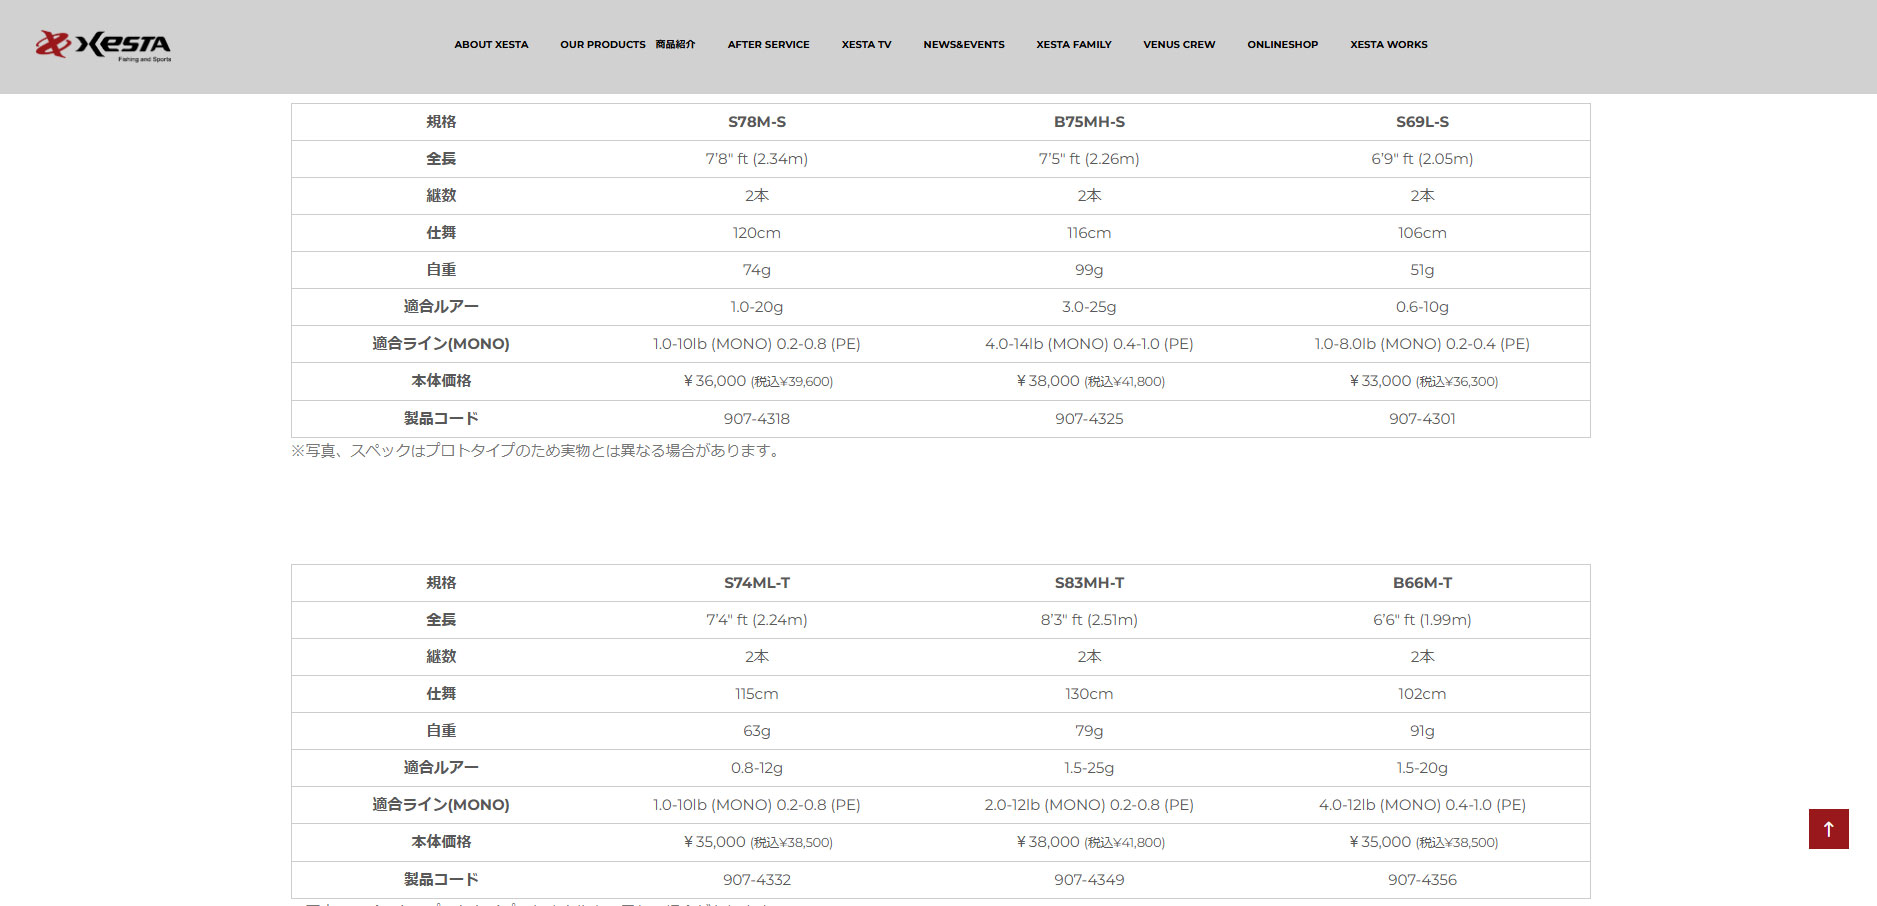Click the red scroll-to-top arrow button
1877x906 pixels.
coord(1828,829)
